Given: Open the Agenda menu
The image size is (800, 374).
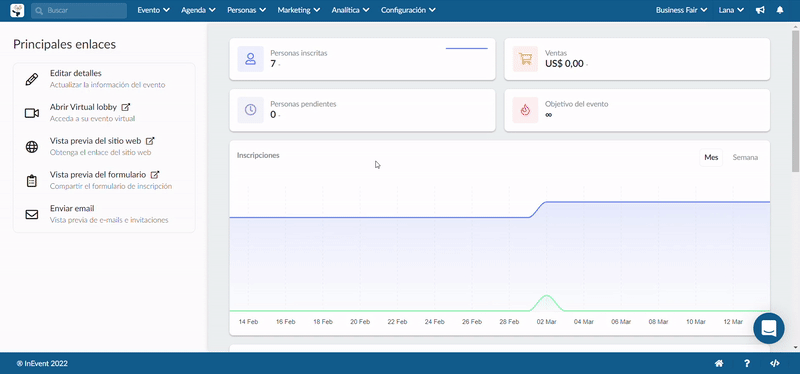Looking at the screenshot, I should pyautogui.click(x=198, y=10).
